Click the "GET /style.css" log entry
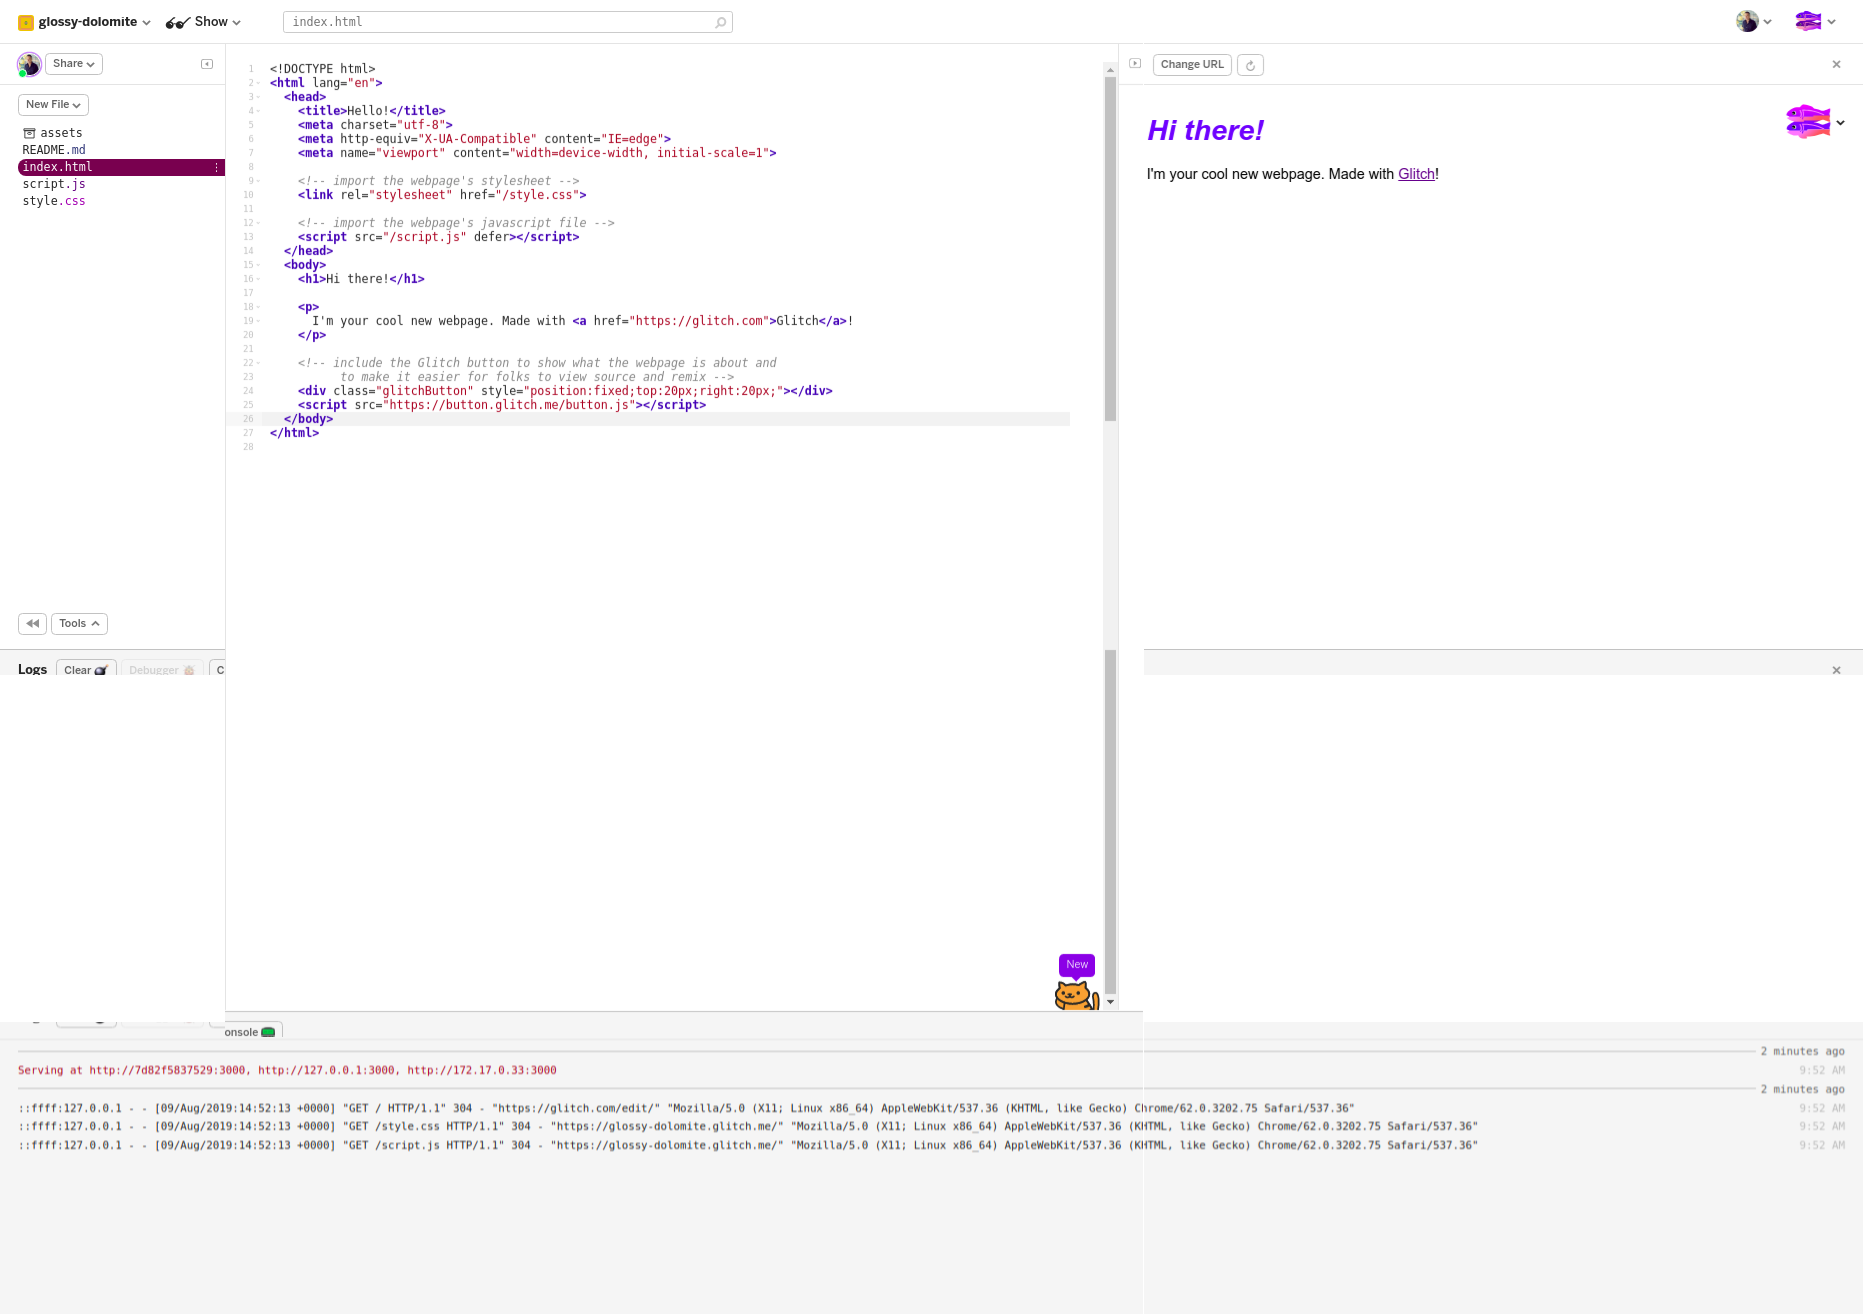The image size is (1863, 1314). (x=748, y=1127)
